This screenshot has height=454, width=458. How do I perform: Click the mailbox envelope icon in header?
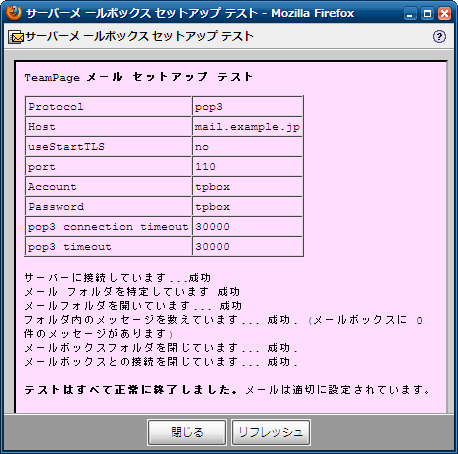[x=16, y=37]
